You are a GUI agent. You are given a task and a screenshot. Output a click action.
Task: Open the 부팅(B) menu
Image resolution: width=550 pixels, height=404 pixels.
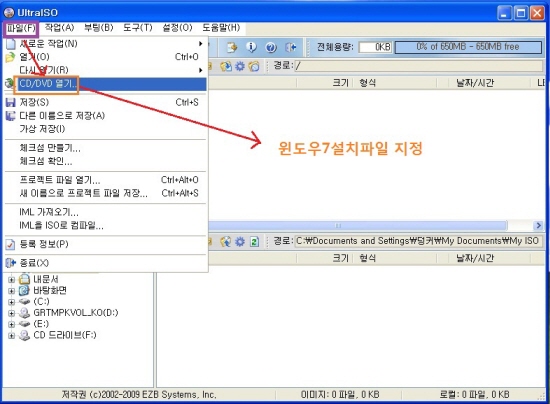[x=99, y=28]
